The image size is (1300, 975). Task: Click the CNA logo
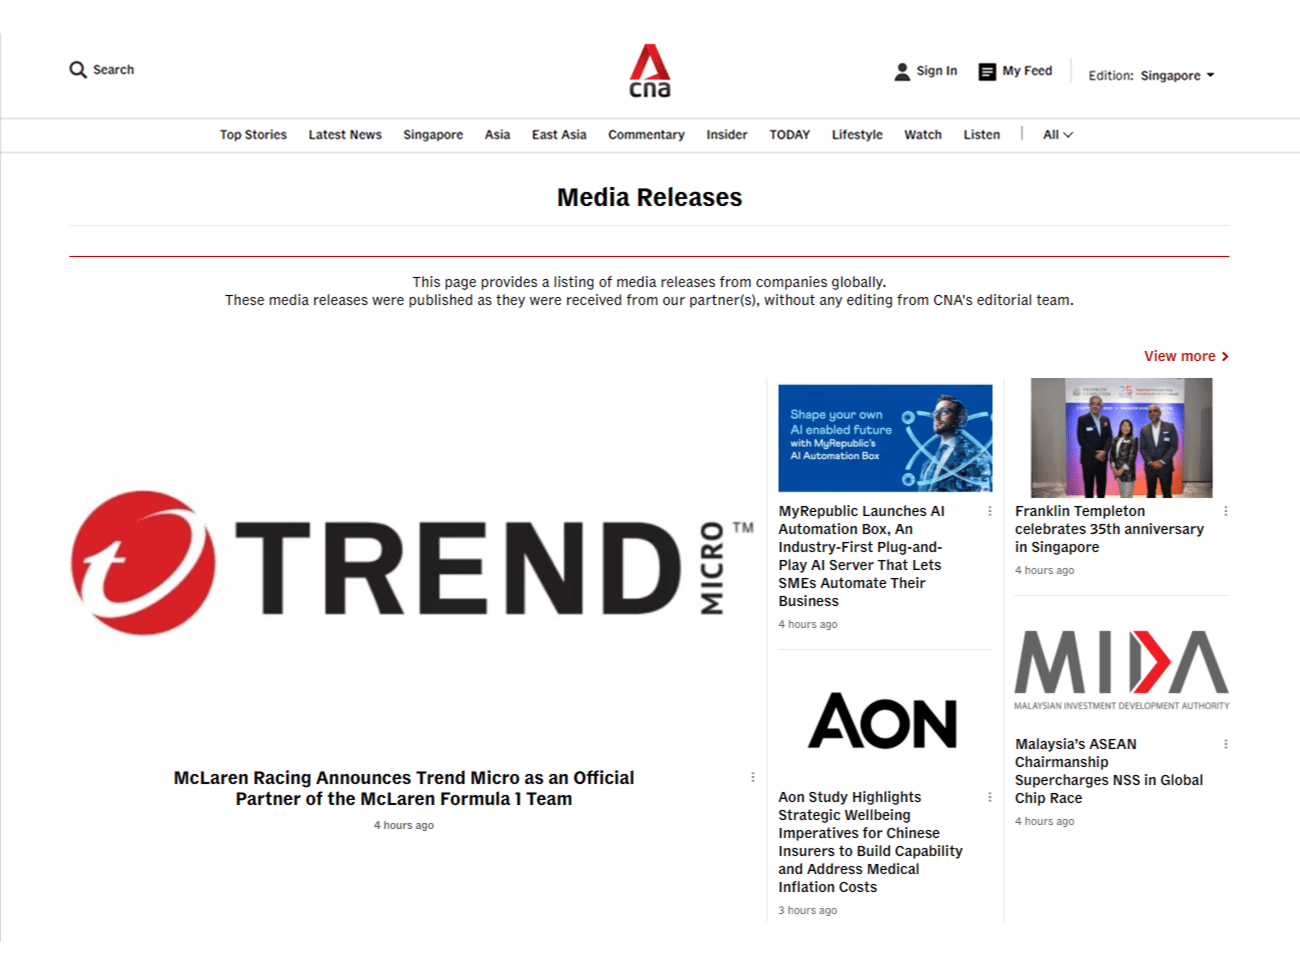coord(650,71)
